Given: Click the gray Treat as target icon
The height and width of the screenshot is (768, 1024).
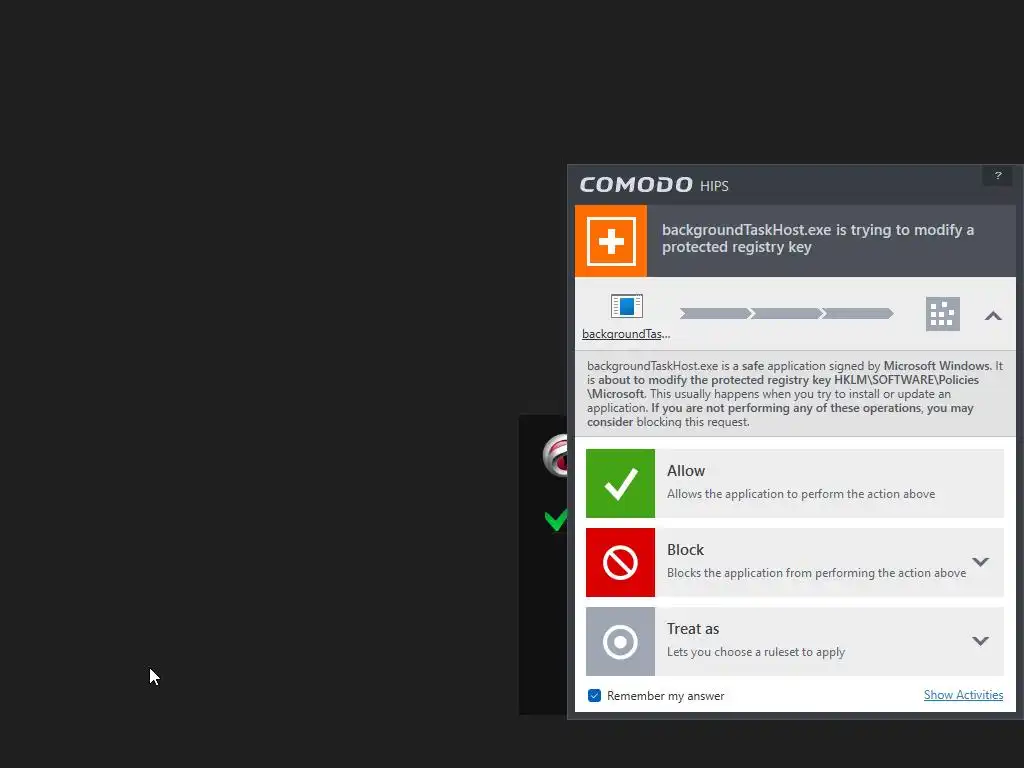Looking at the screenshot, I should coord(620,641).
